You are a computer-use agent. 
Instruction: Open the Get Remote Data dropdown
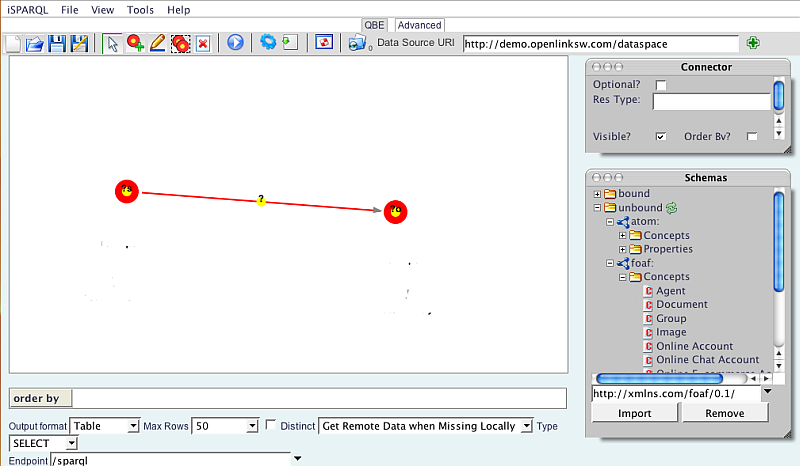click(x=527, y=426)
